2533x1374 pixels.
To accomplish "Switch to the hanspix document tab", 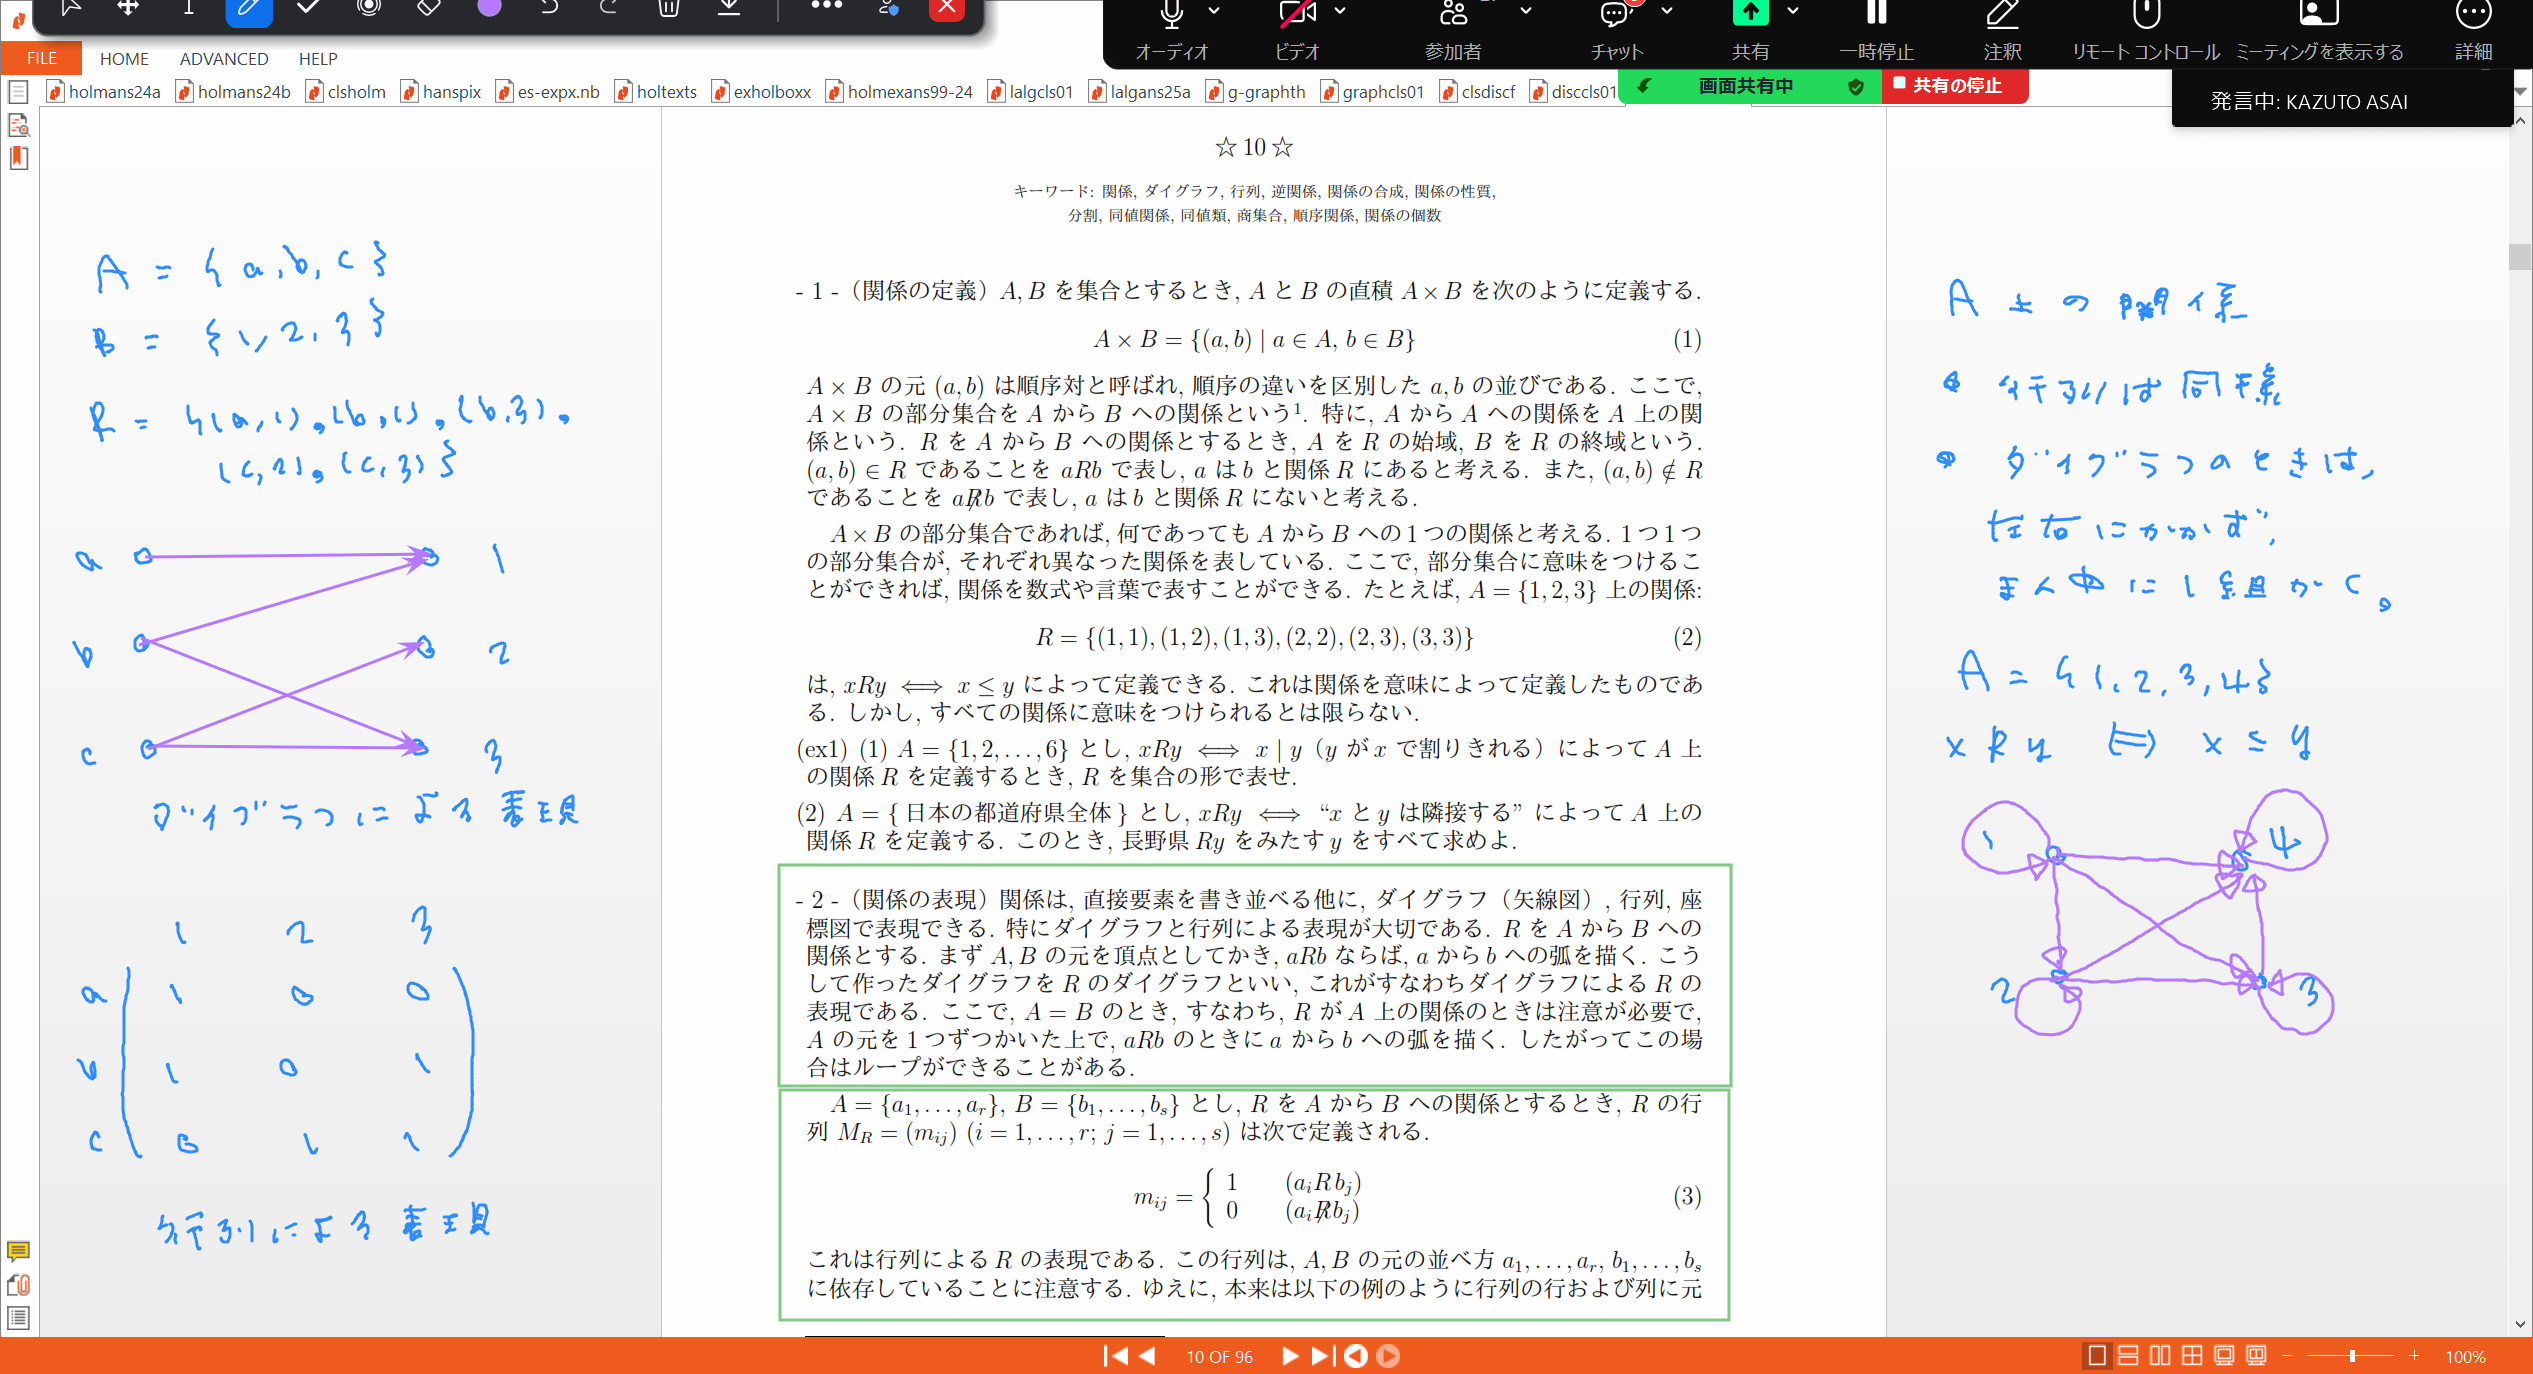I will [x=441, y=92].
